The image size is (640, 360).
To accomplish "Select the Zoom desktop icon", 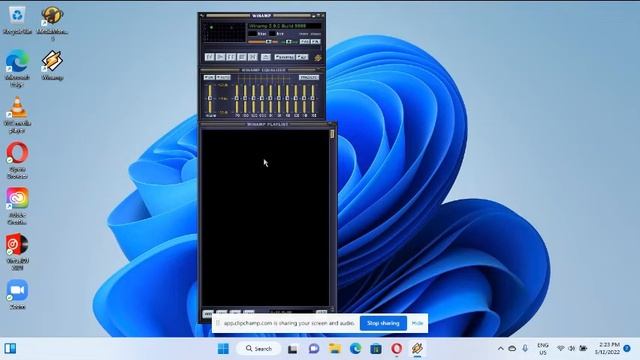I will coord(17,294).
